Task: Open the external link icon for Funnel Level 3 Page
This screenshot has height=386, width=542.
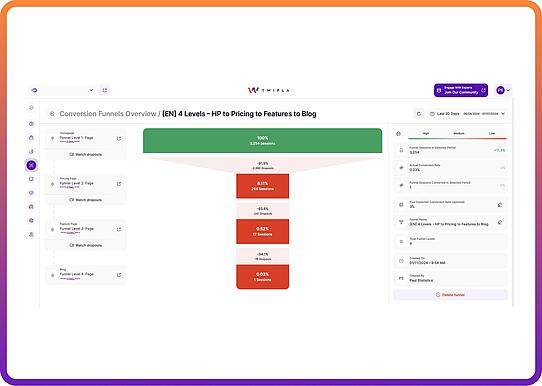Action: [x=119, y=229]
